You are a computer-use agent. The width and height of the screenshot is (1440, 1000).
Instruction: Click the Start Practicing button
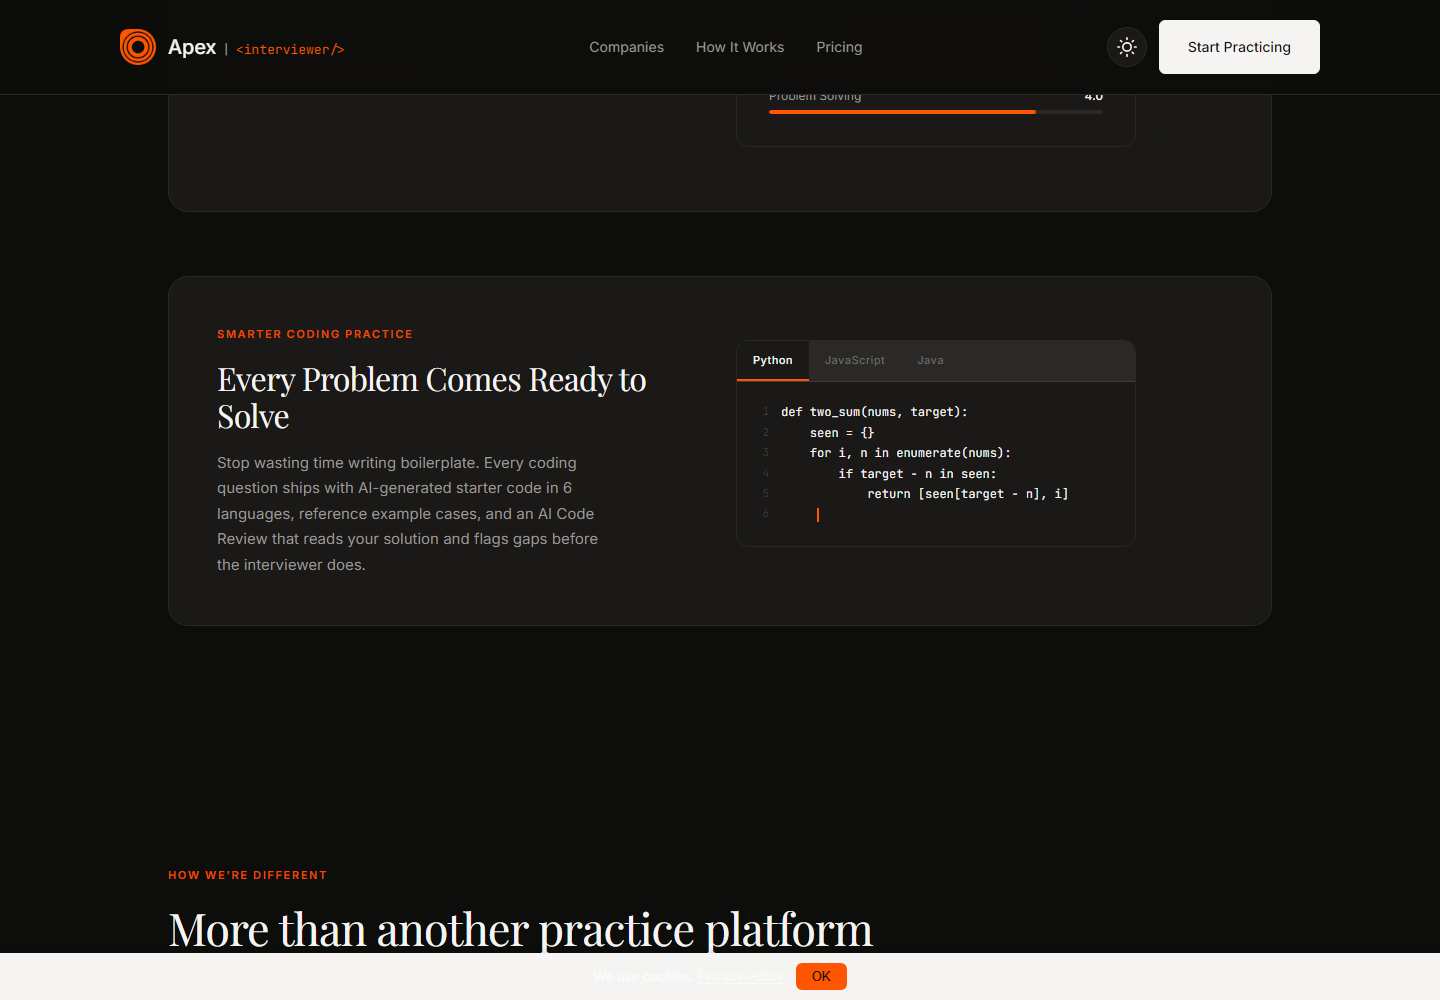click(1239, 47)
